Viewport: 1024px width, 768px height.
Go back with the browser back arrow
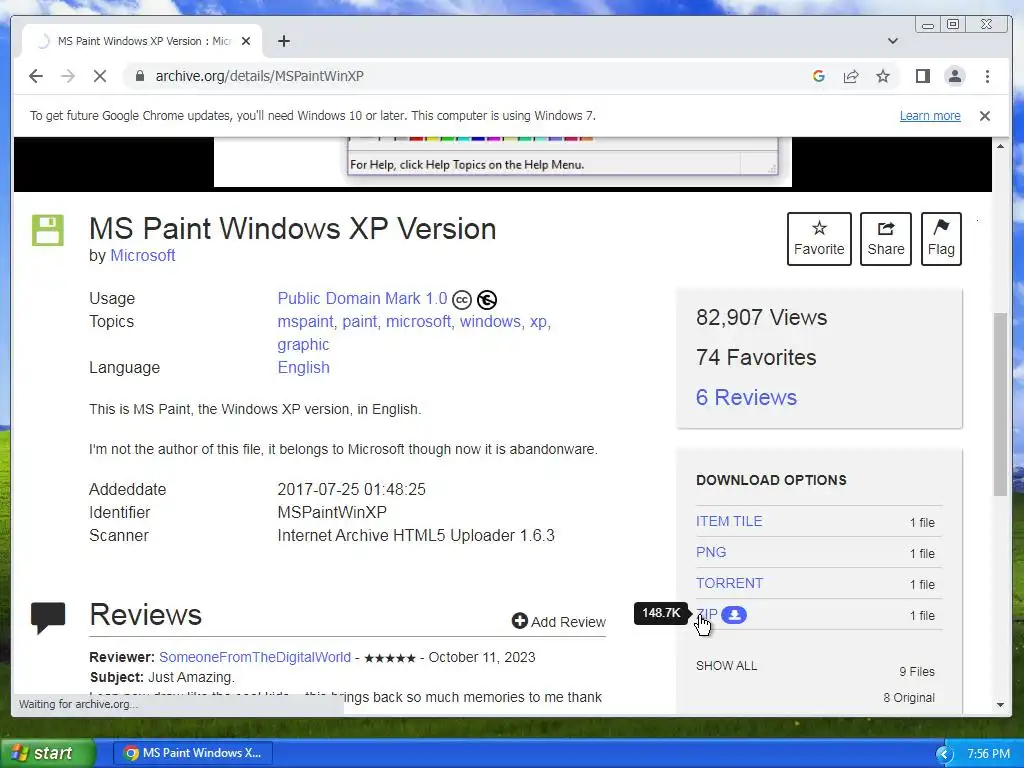pos(36,76)
